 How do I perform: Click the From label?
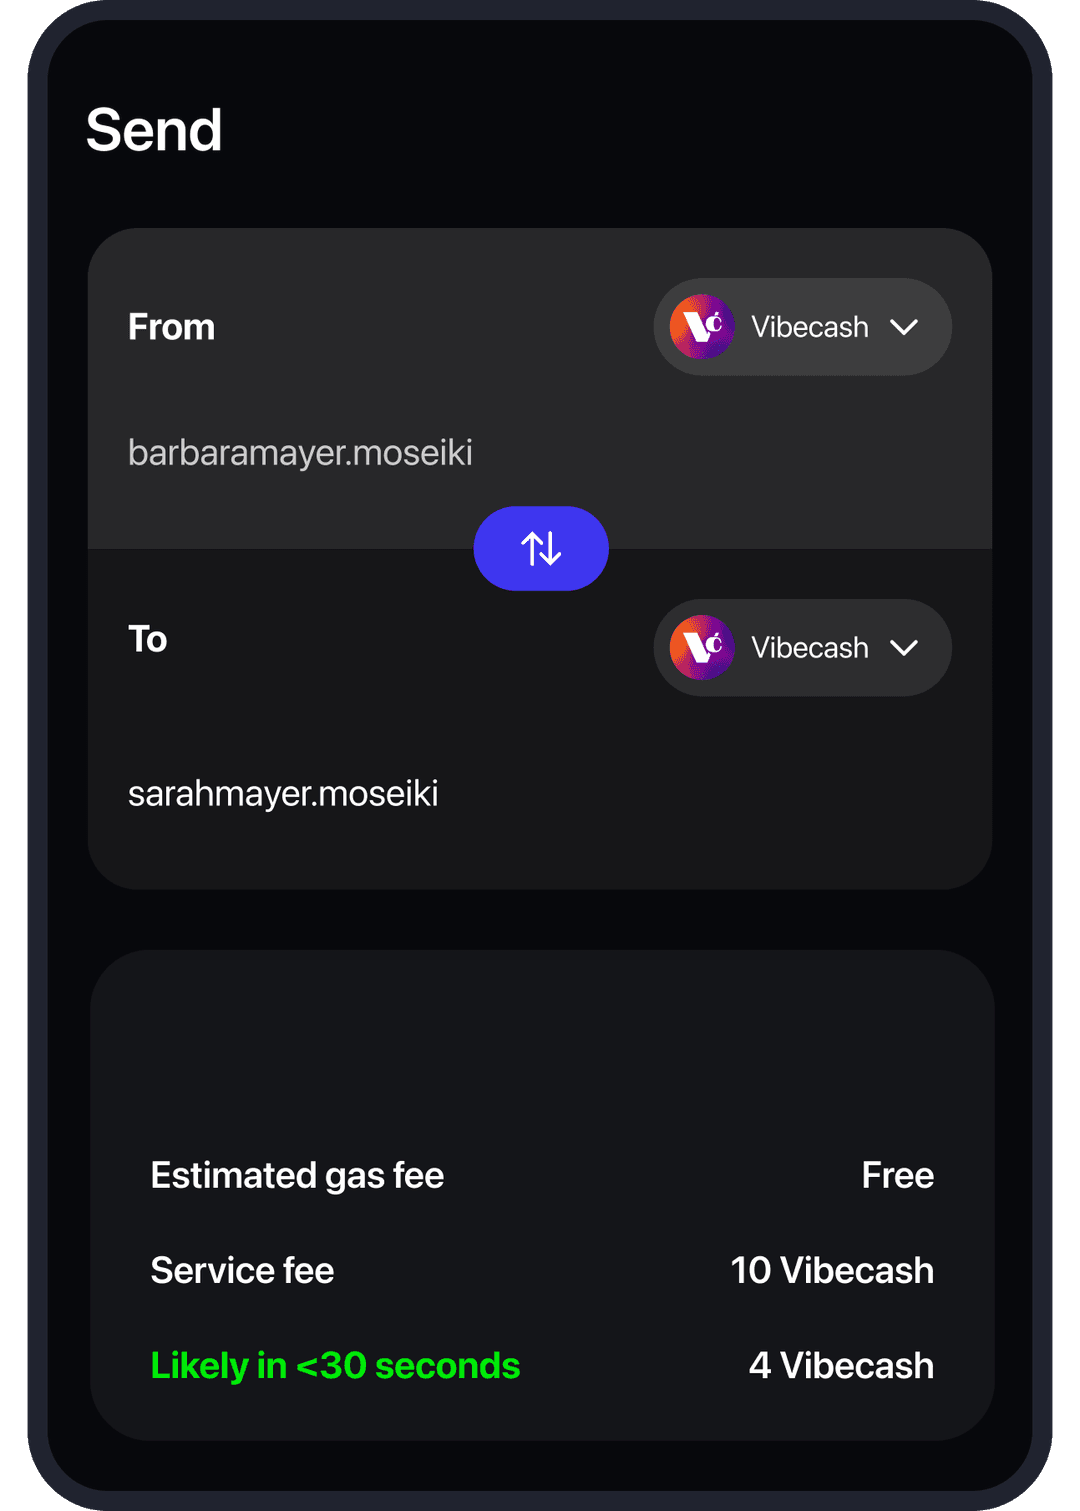pos(171,327)
